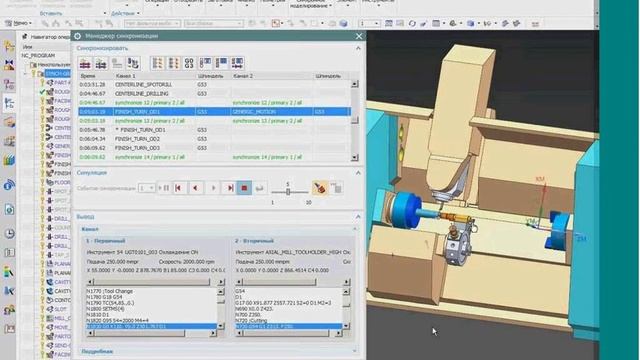Expand the Подробная section
640x360 pixels.
tap(355, 351)
